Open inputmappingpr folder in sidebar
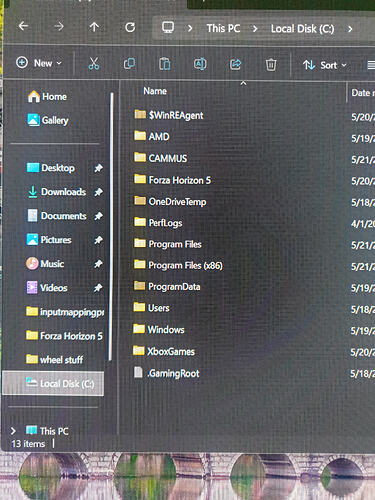The height and width of the screenshot is (500, 375). 65,312
